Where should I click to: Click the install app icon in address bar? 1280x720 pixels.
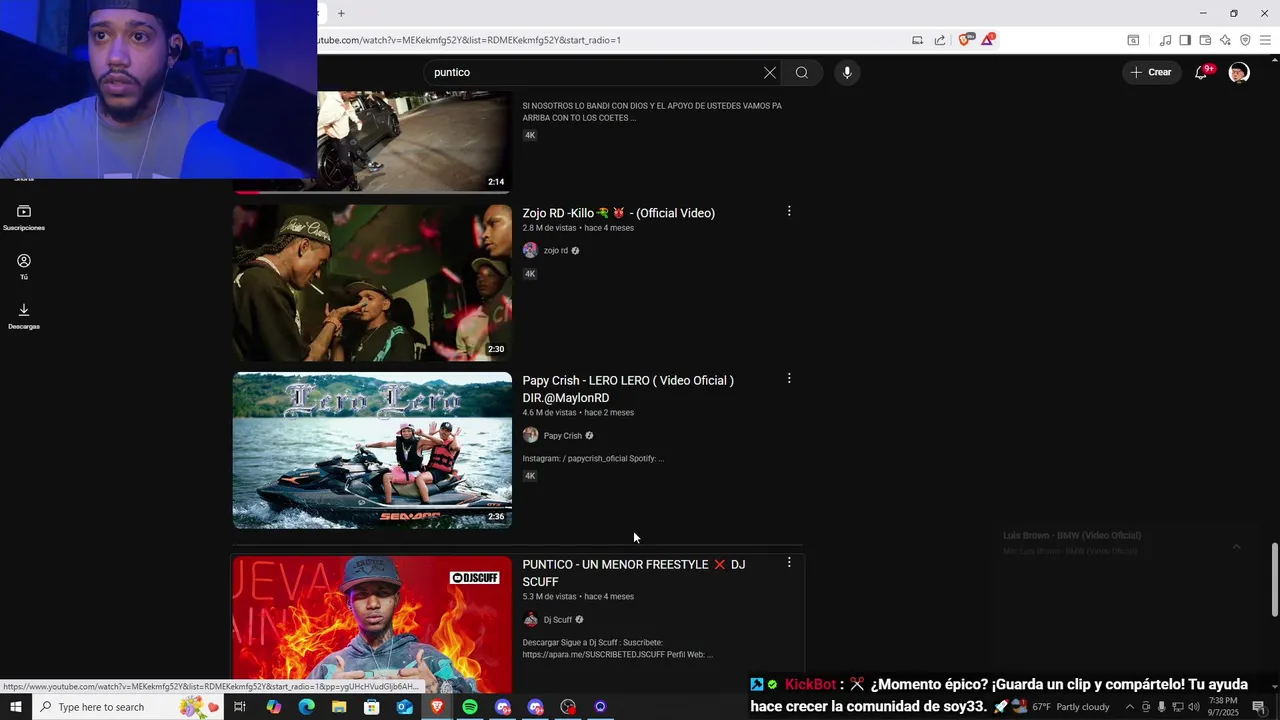click(917, 40)
